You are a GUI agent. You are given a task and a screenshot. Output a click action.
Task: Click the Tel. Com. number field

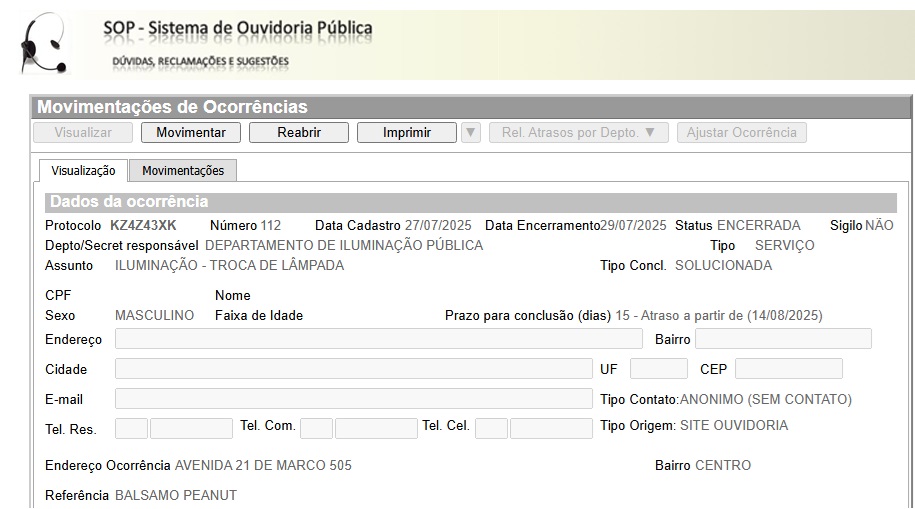[376, 428]
